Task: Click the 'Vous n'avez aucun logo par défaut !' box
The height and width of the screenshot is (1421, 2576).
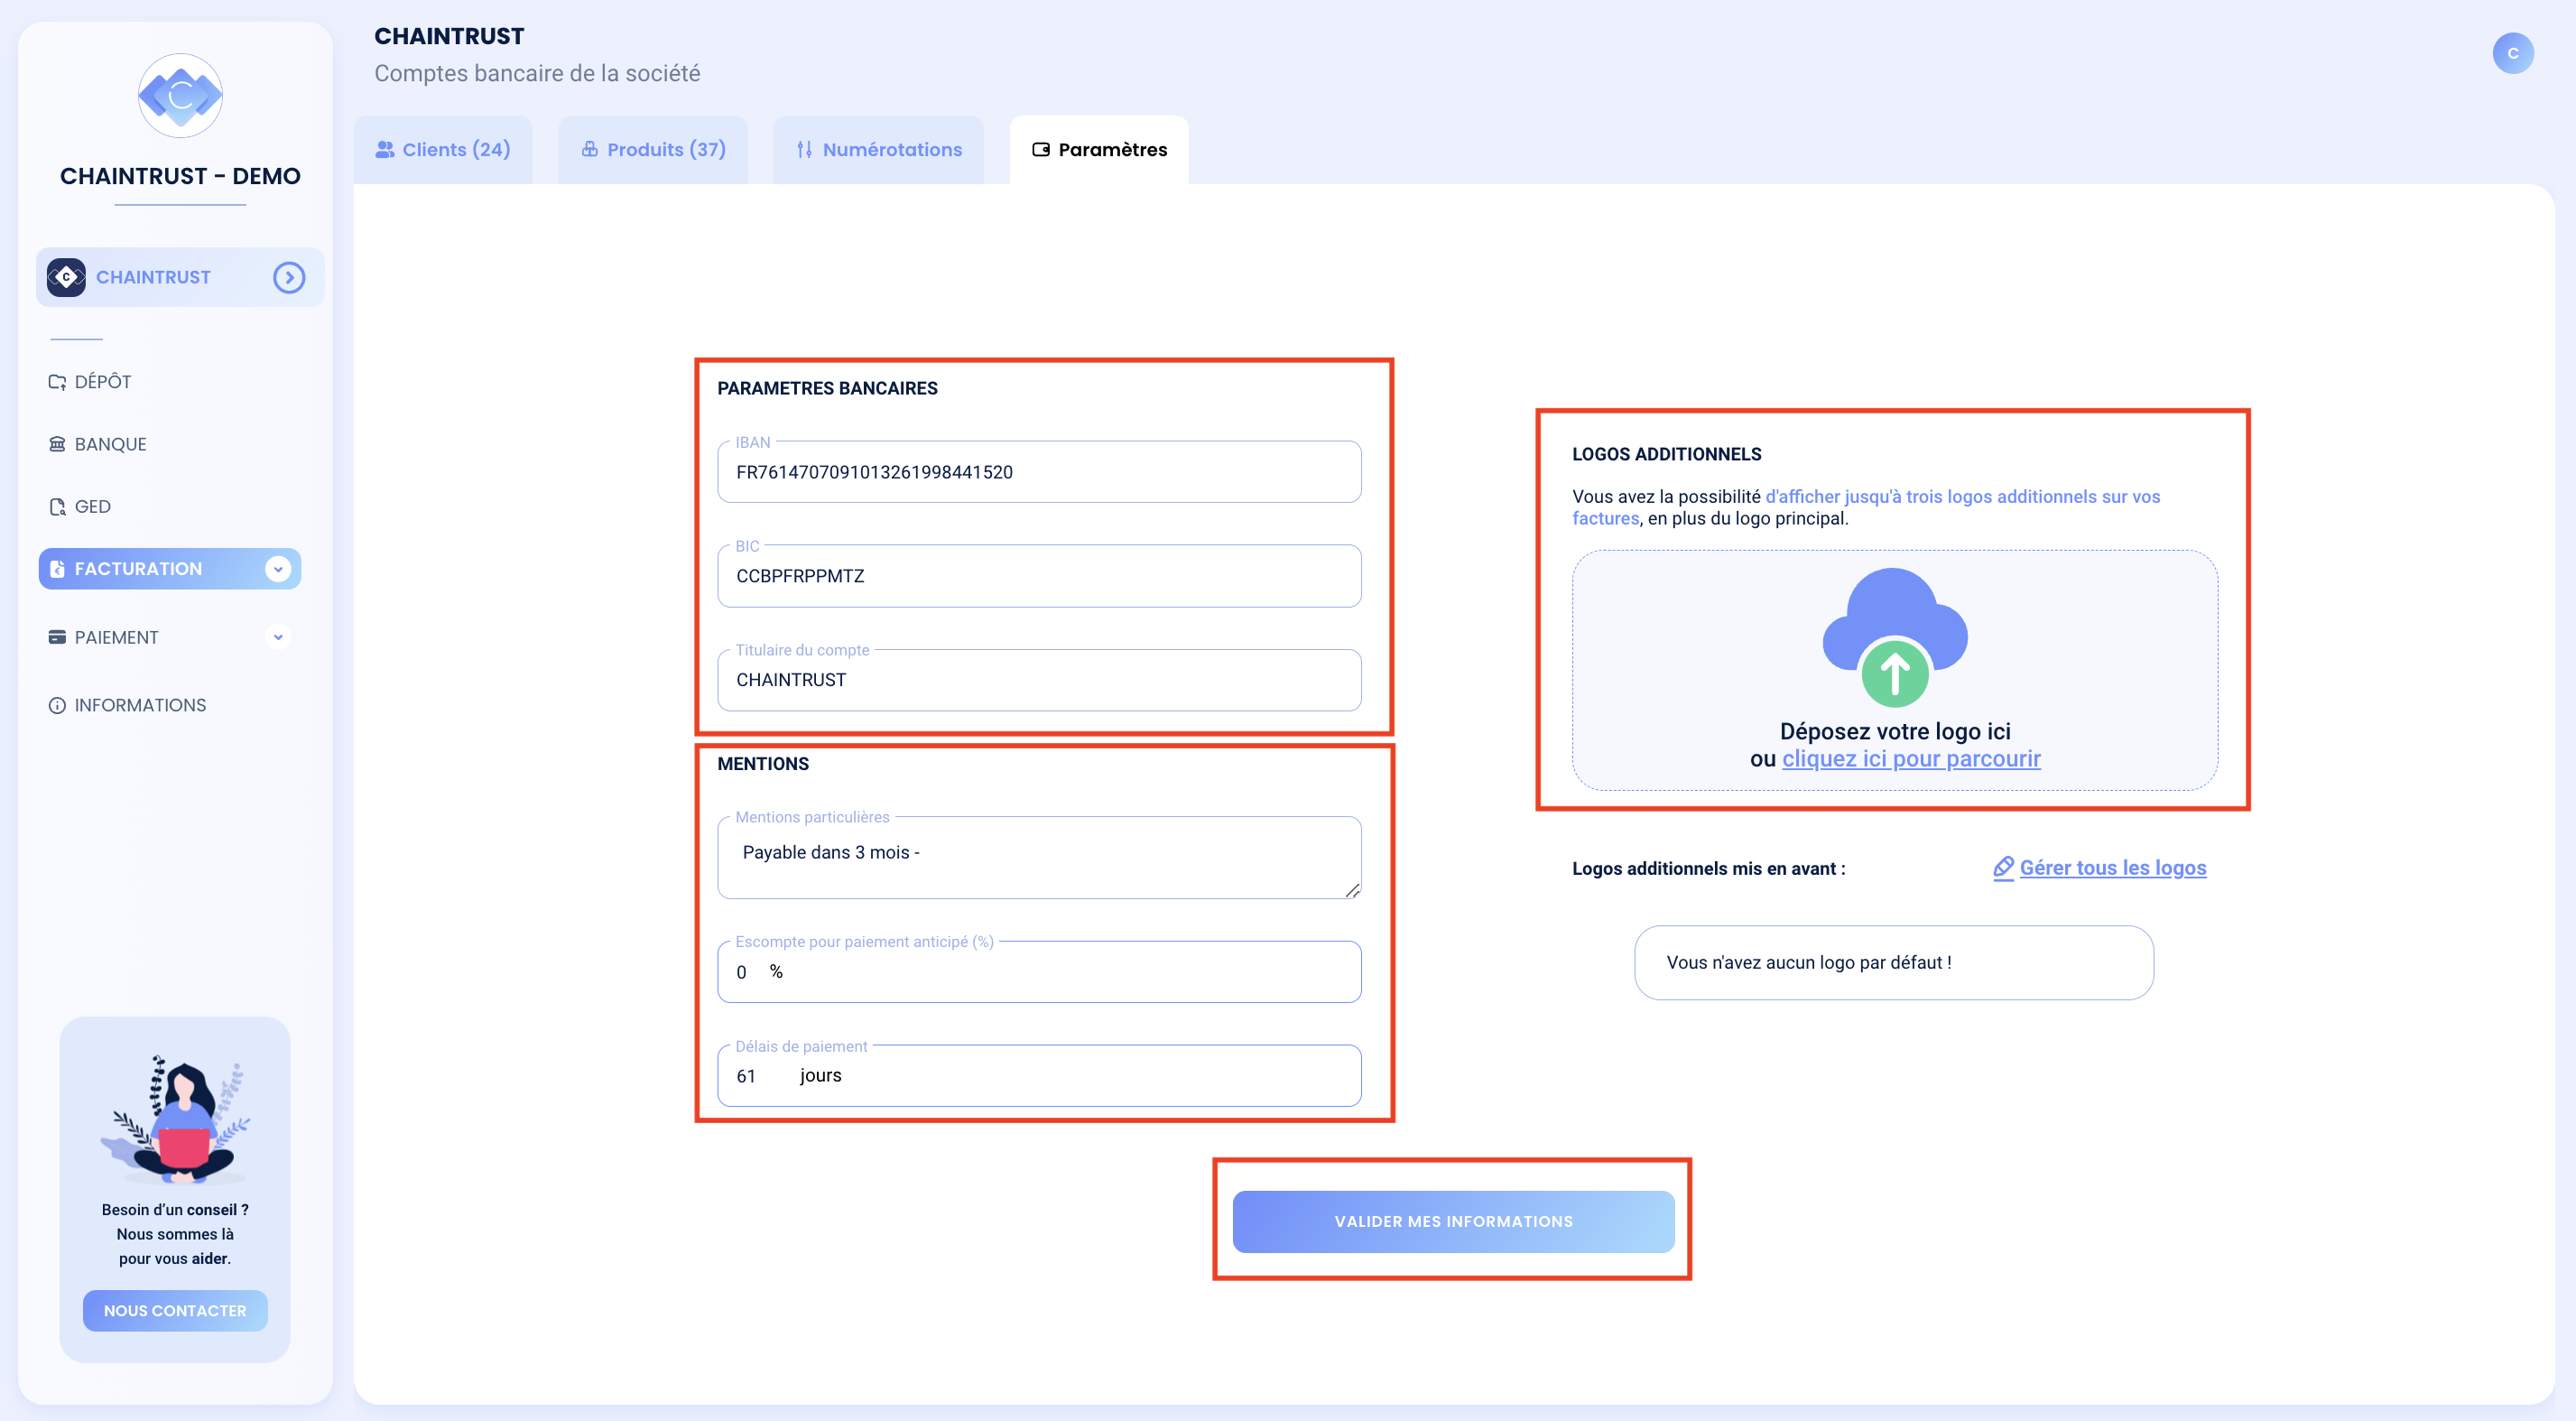Action: [x=1893, y=962]
